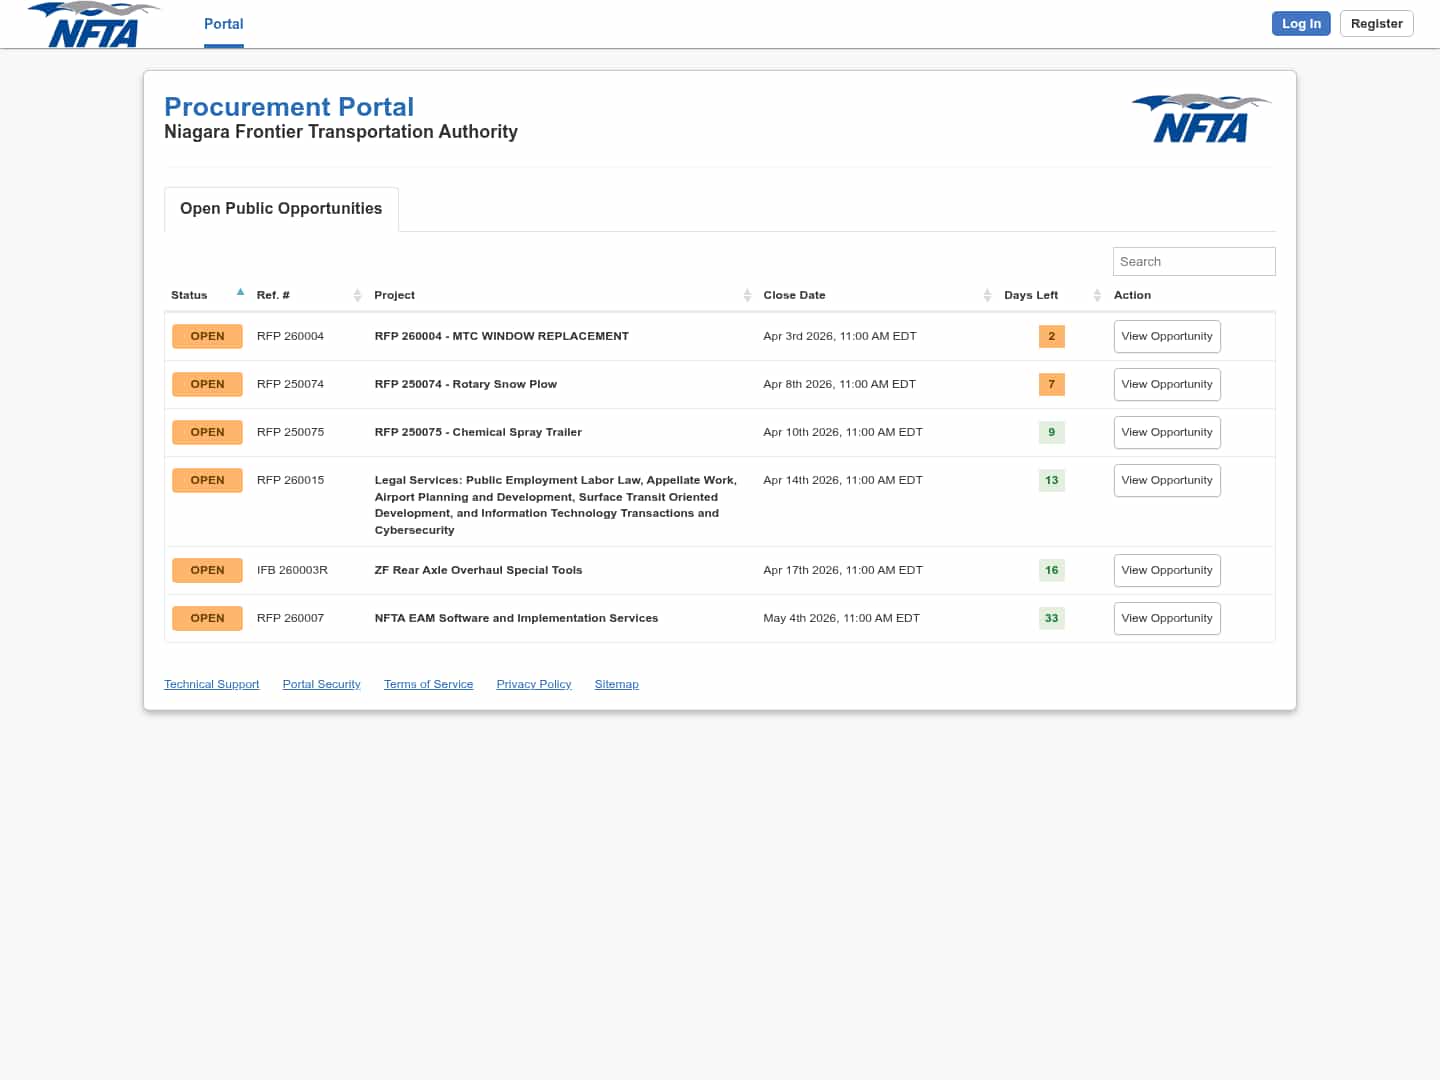Open the Privacy Policy link
Viewport: 1440px width, 1080px height.
tap(533, 684)
